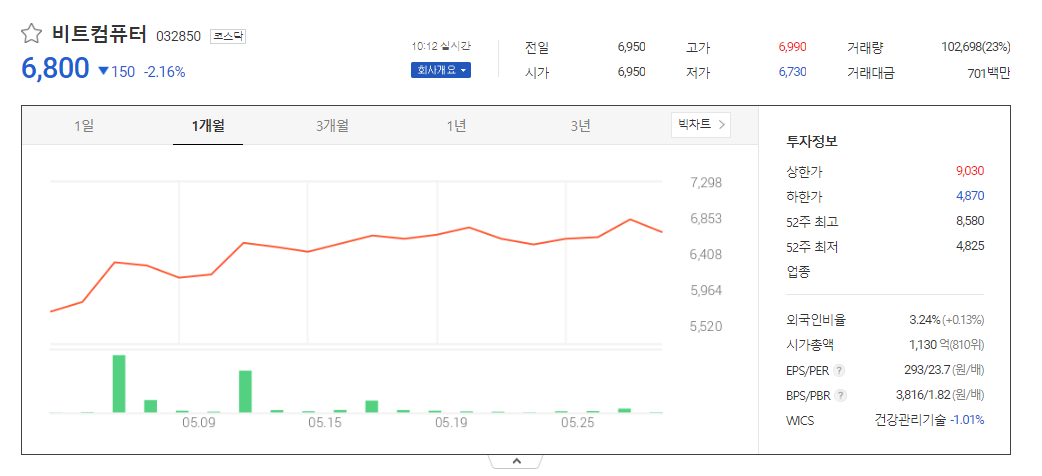Click the BPS/PBR help question icon
The width and height of the screenshot is (1042, 476).
(841, 396)
